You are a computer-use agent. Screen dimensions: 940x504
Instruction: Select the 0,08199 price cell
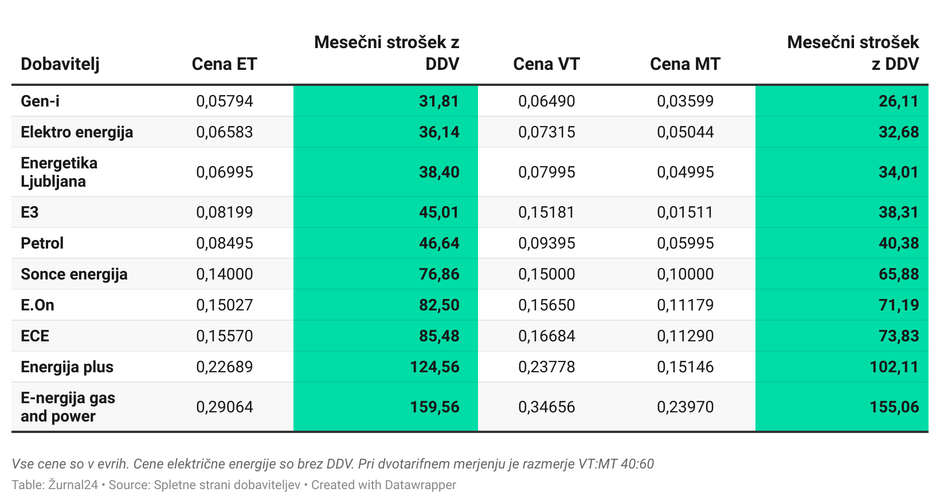tap(224, 212)
